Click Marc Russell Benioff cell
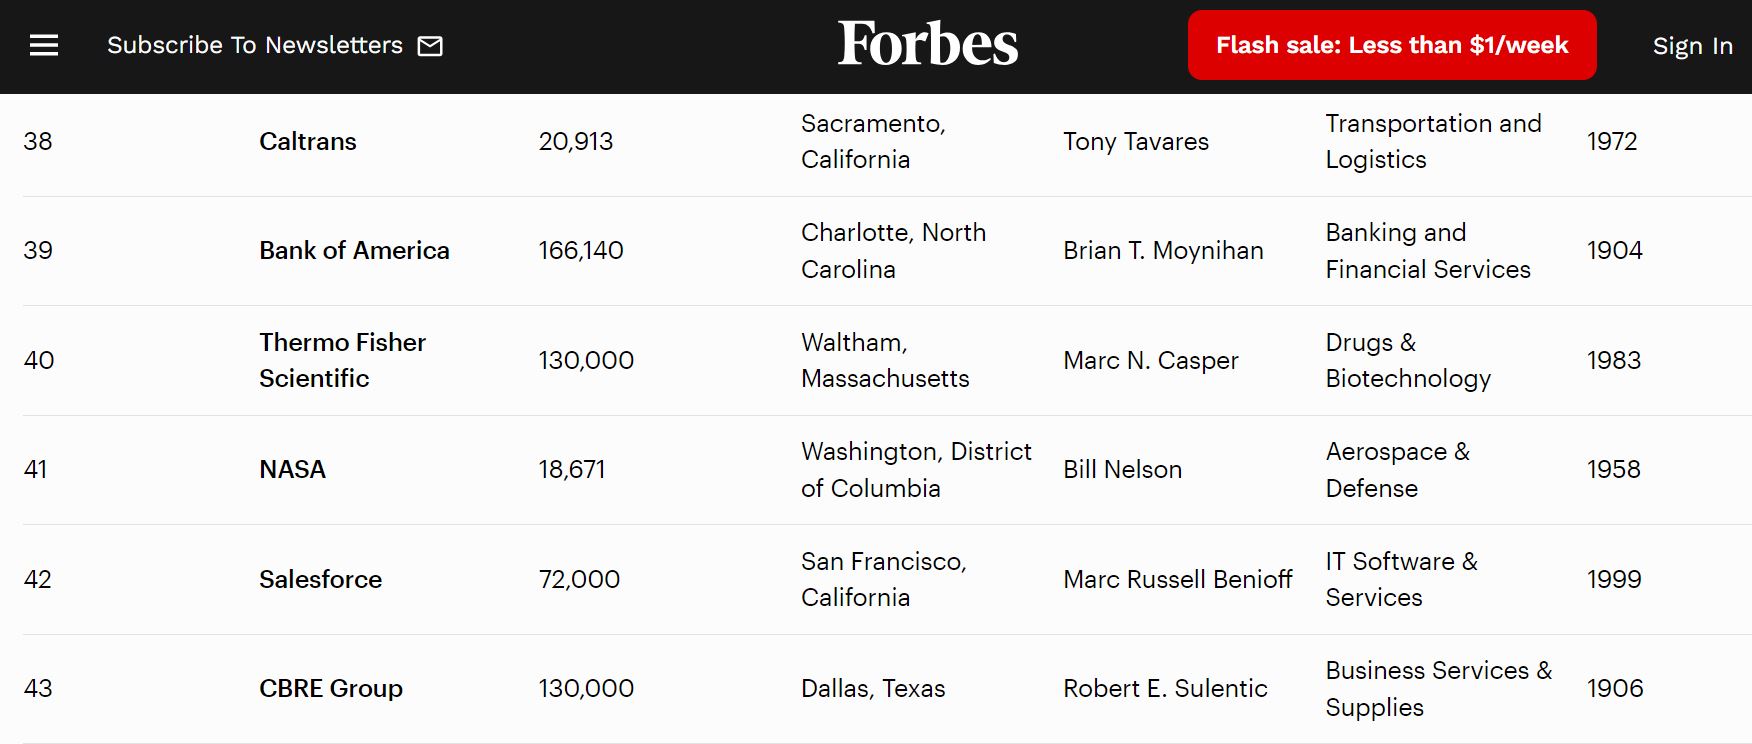The image size is (1752, 744). 1177,579
